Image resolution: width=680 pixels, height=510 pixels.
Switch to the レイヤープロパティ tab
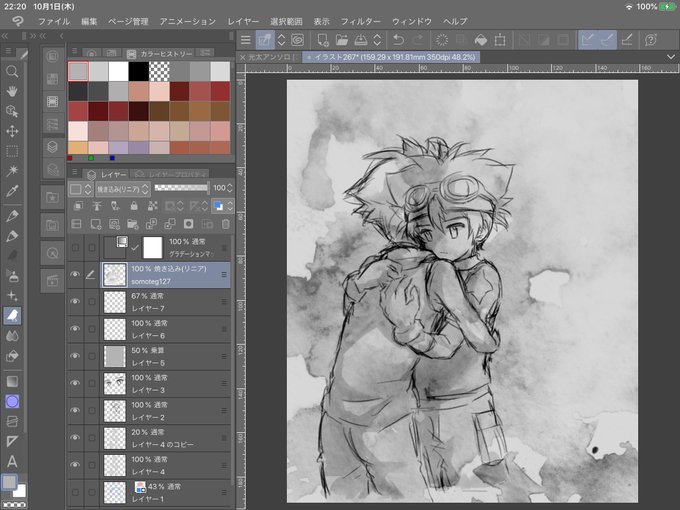coord(170,175)
